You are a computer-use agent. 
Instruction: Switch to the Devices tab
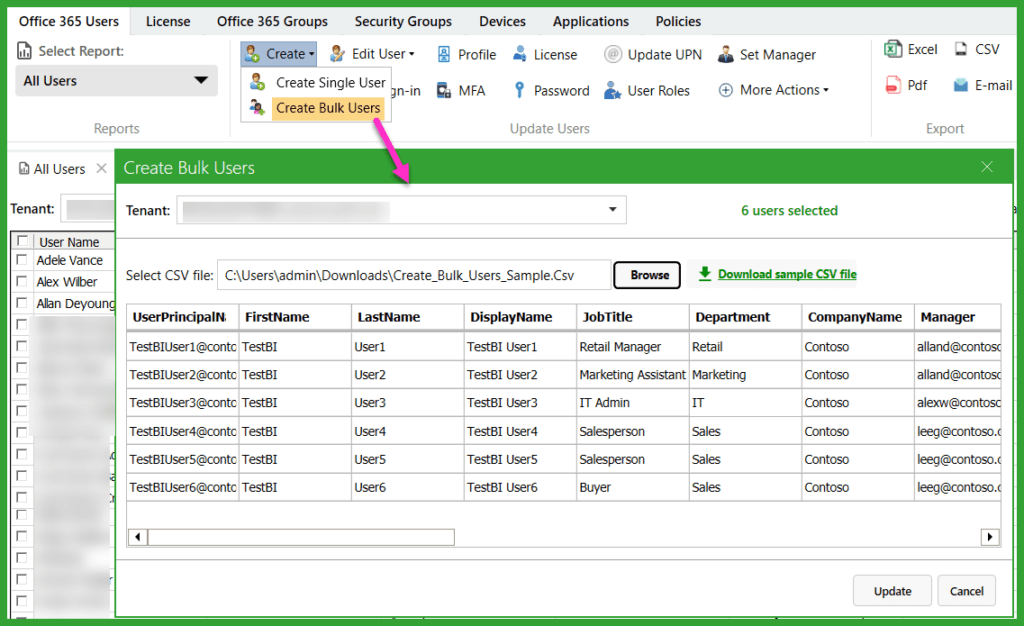502,22
